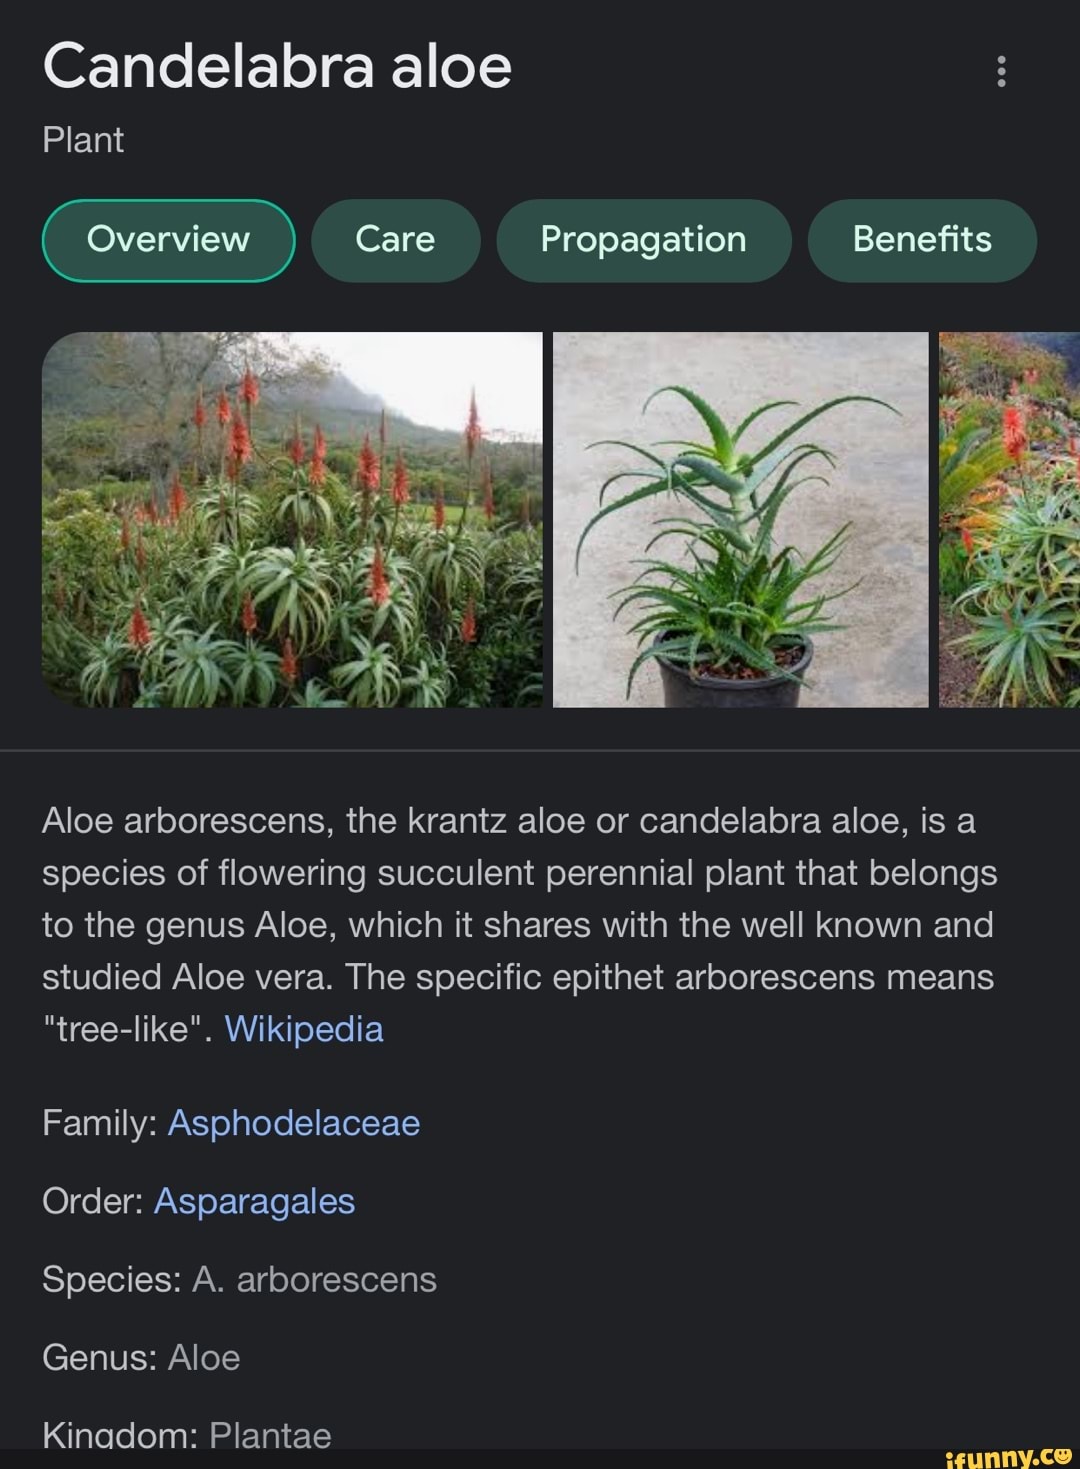Show the Benefits tab
1080x1469 pixels.
[x=921, y=240]
